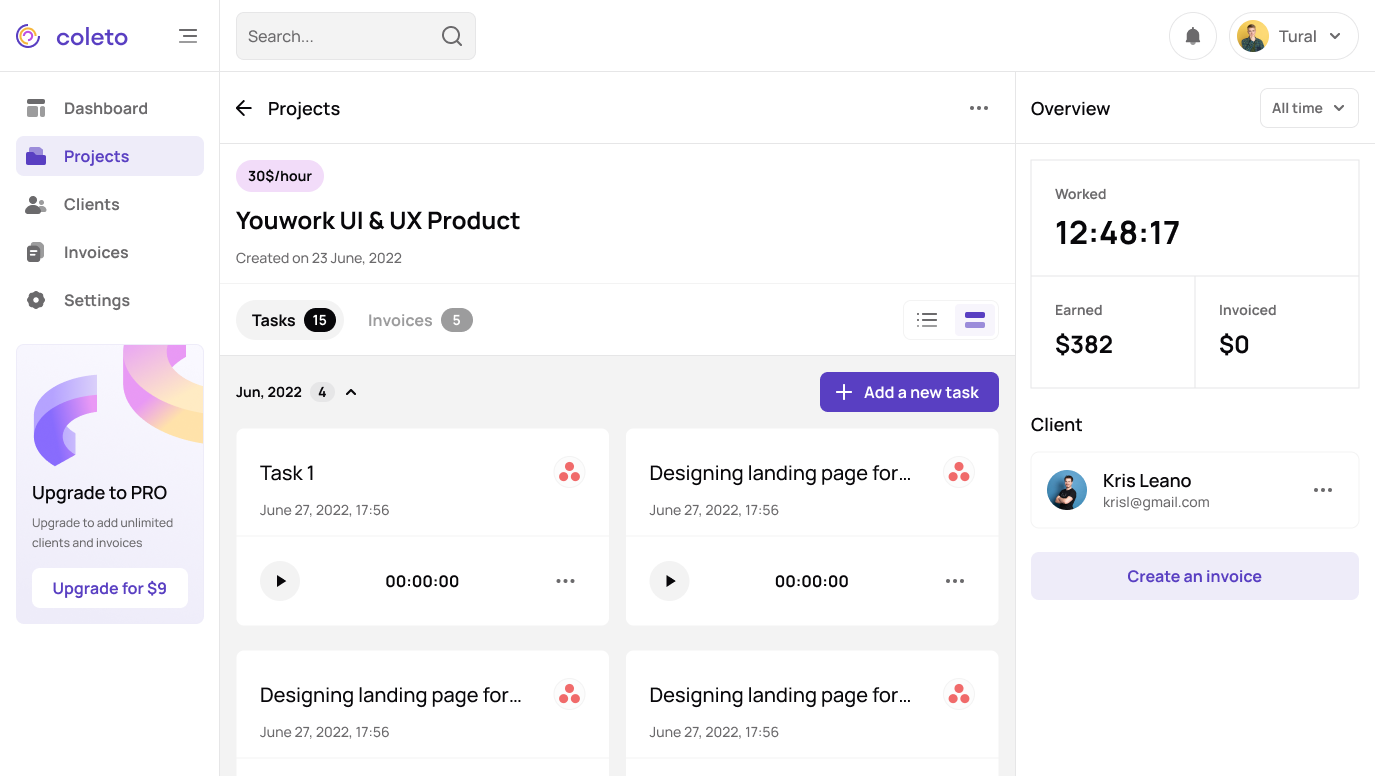The height and width of the screenshot is (776, 1375).
Task: Switch to list view layout
Action: (927, 320)
